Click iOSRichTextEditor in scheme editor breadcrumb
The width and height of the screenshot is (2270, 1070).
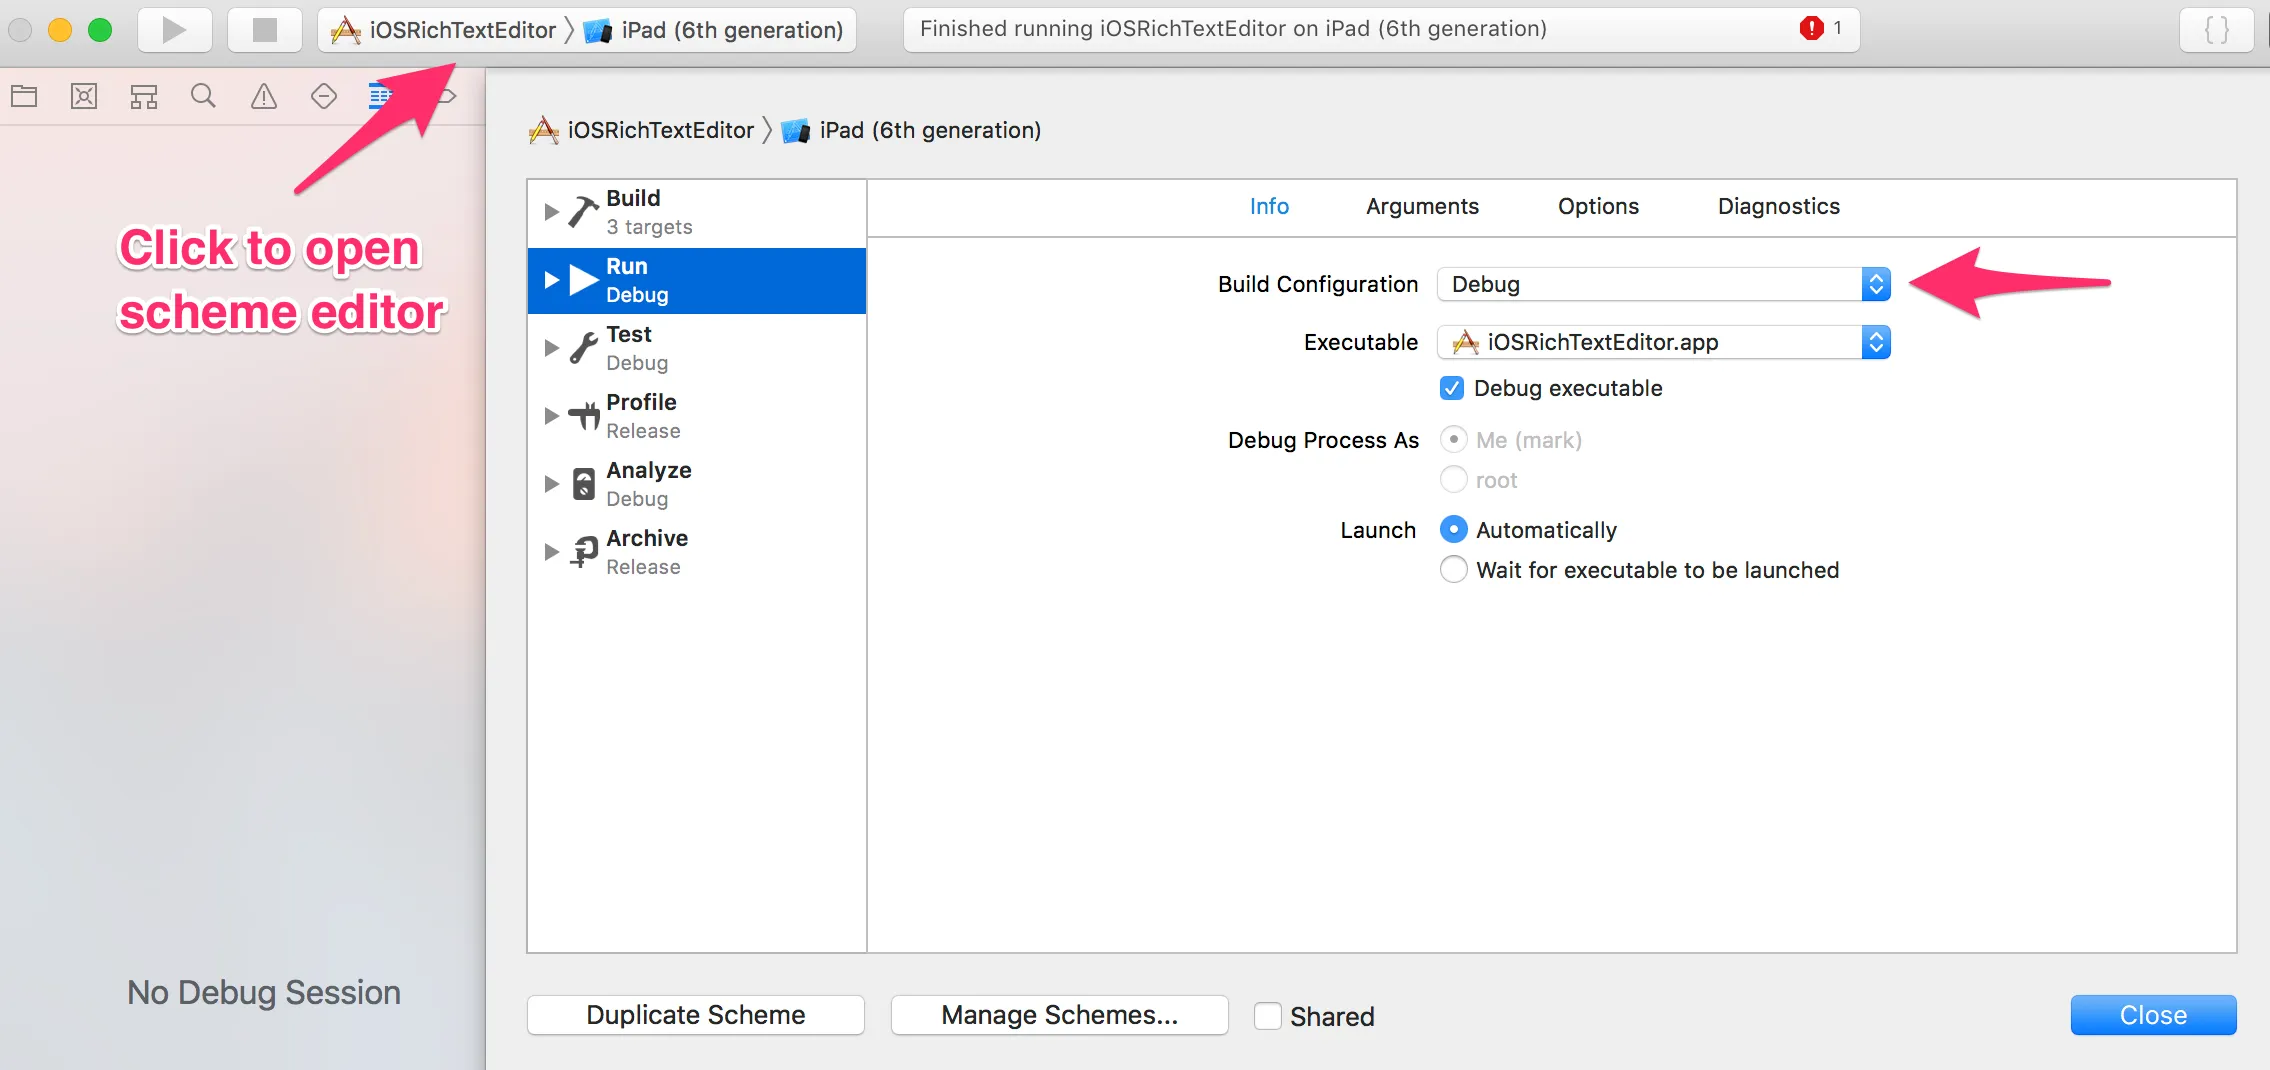point(642,130)
